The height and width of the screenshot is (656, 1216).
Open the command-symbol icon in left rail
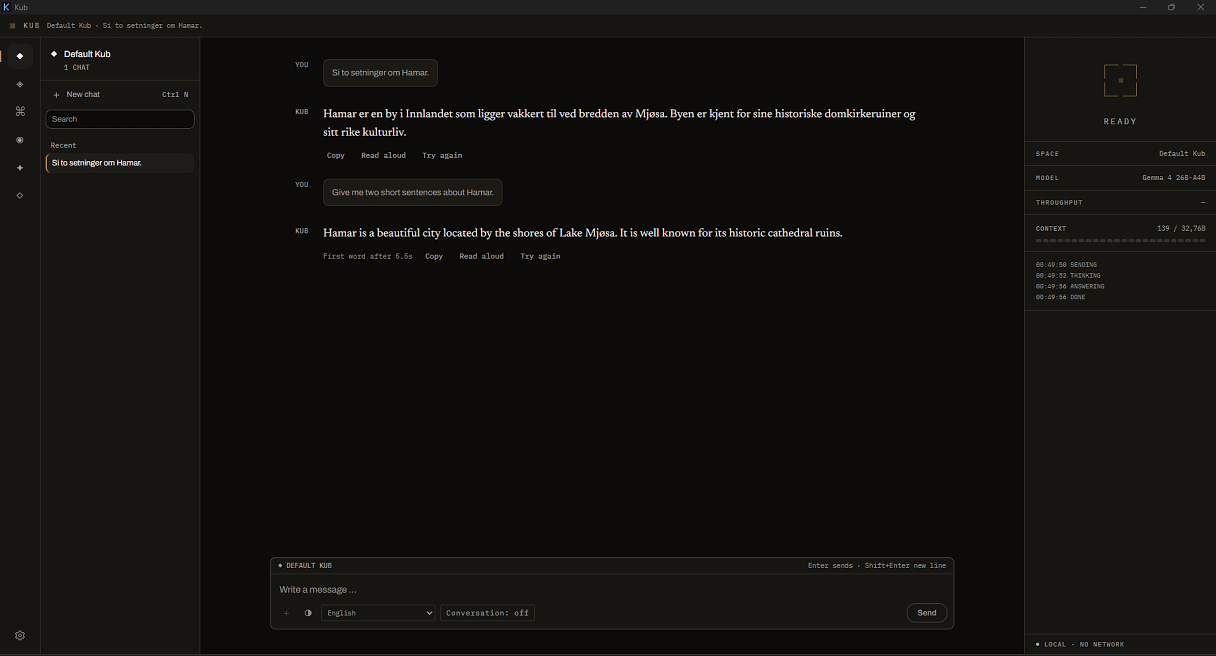pos(19,112)
